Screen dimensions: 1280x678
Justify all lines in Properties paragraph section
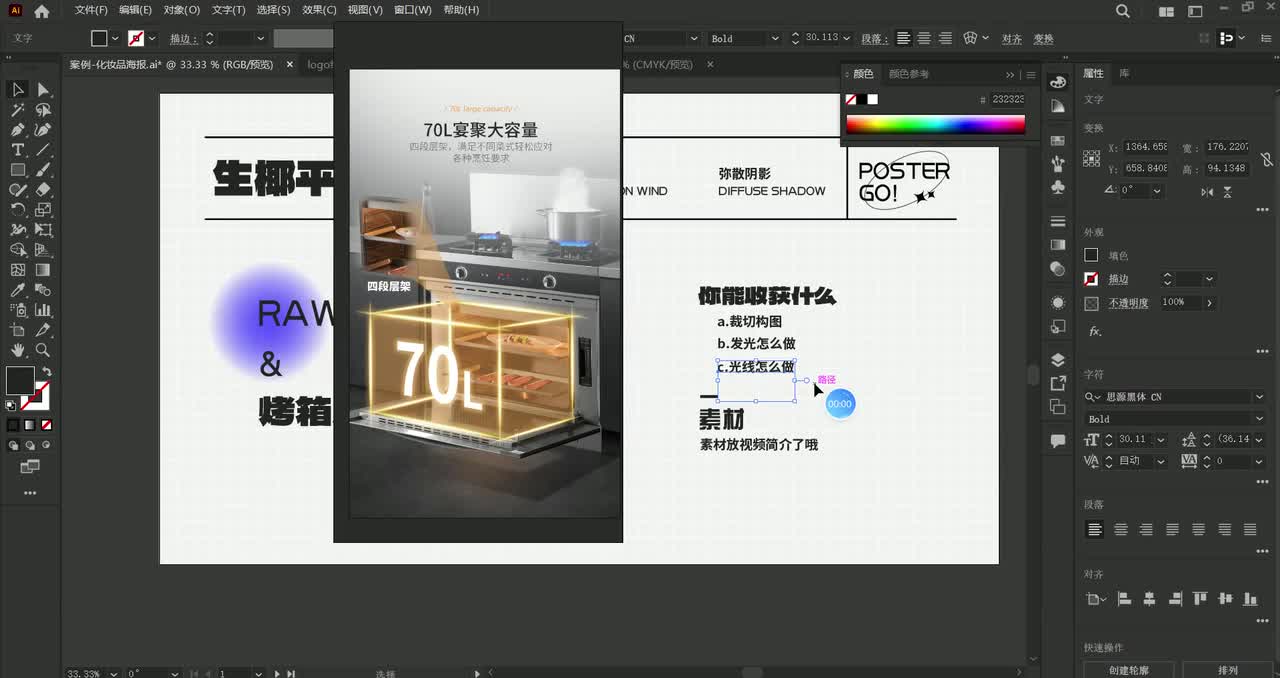click(1250, 529)
